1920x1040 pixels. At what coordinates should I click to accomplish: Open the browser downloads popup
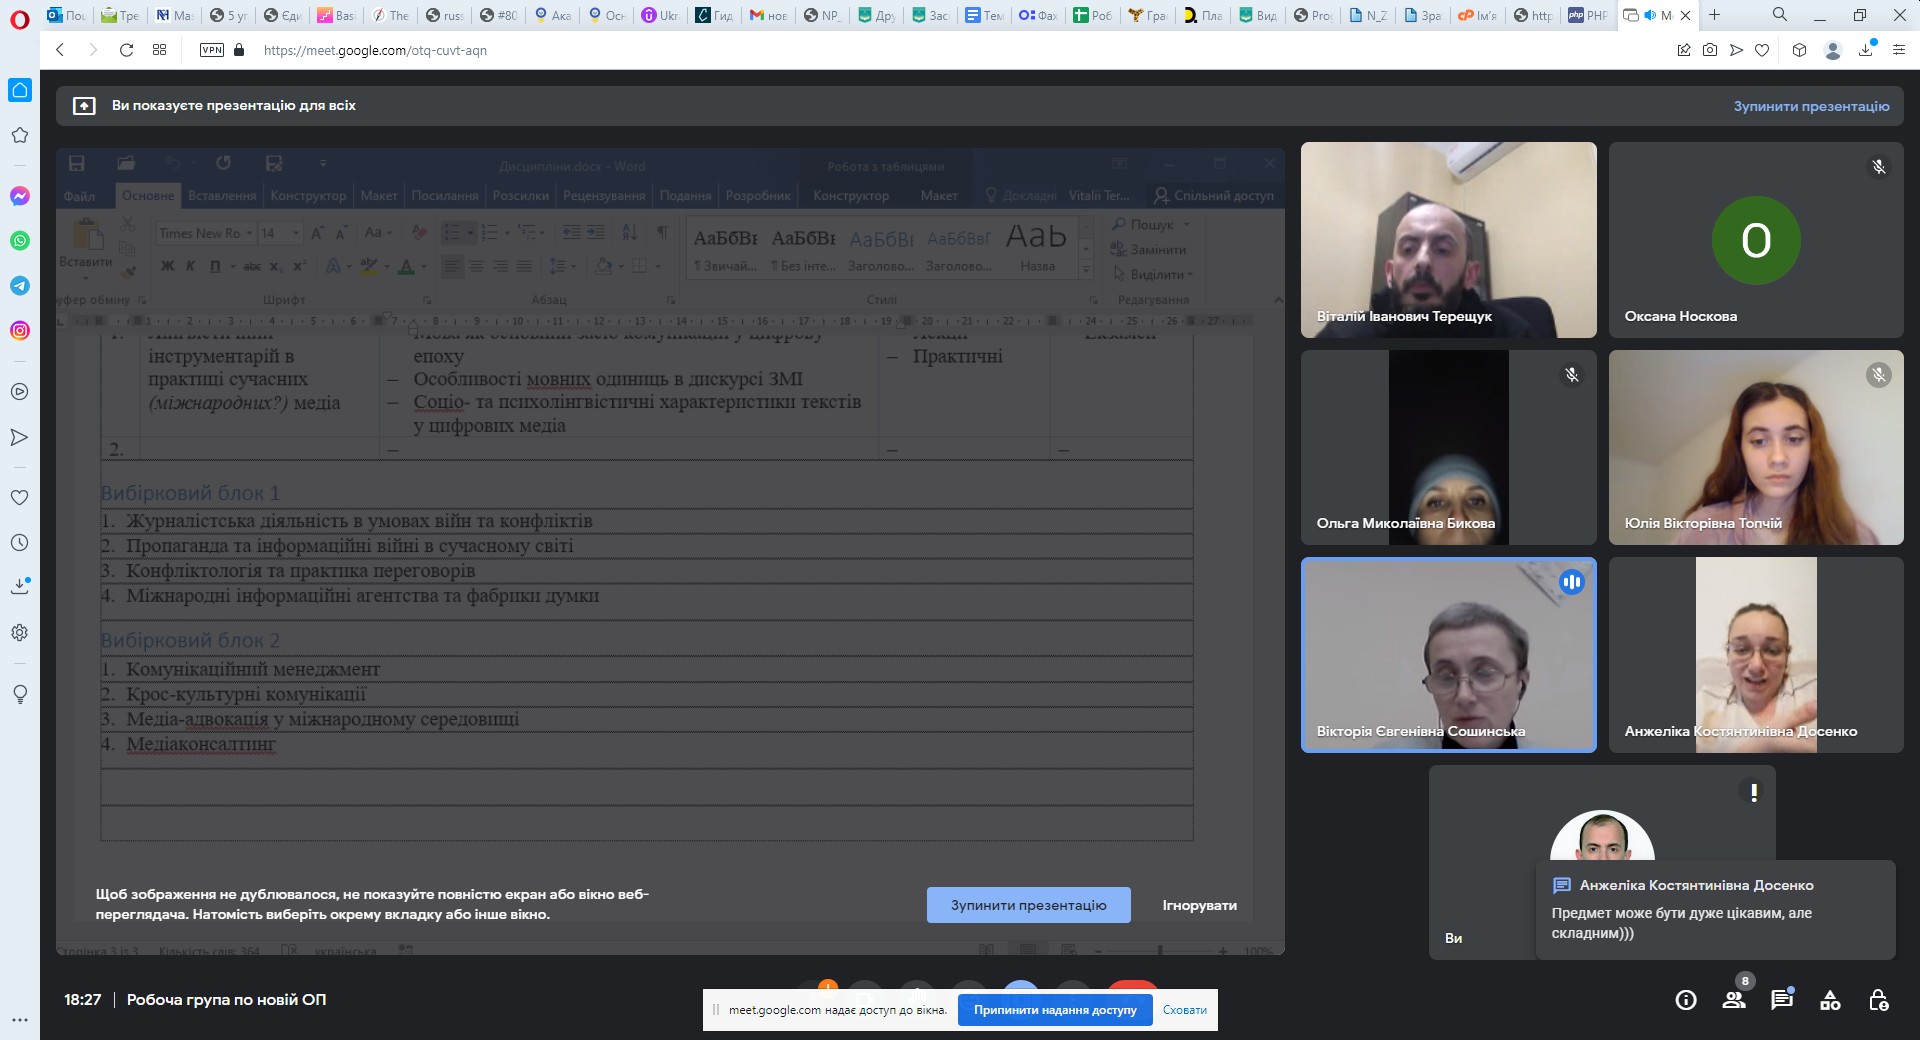click(1866, 50)
